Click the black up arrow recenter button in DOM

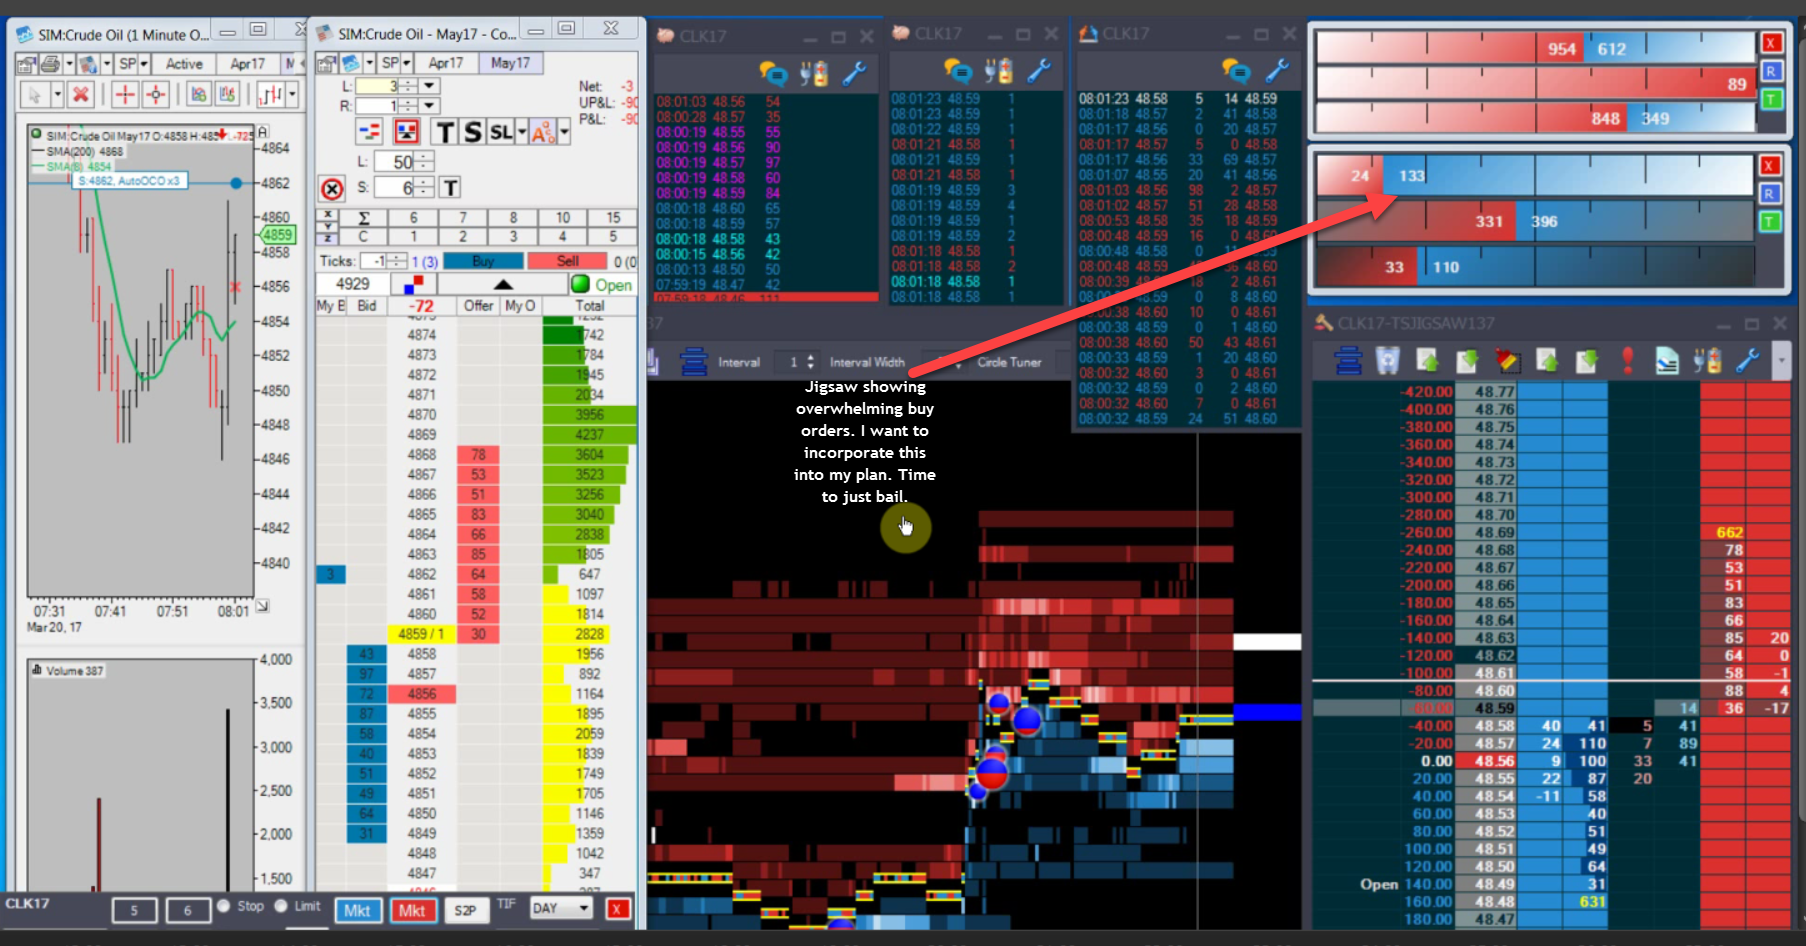[x=503, y=284]
